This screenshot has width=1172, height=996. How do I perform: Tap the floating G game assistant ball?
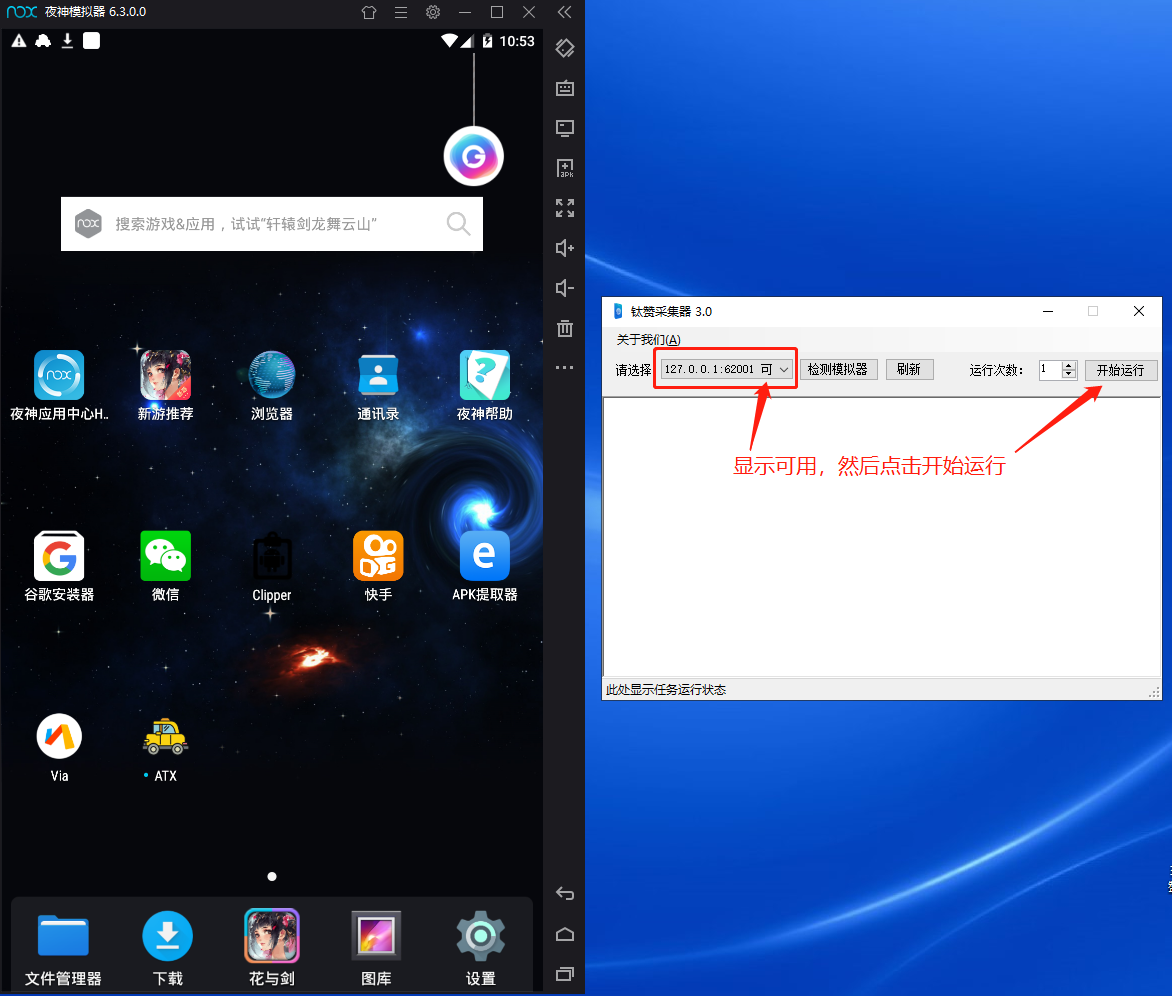474,156
